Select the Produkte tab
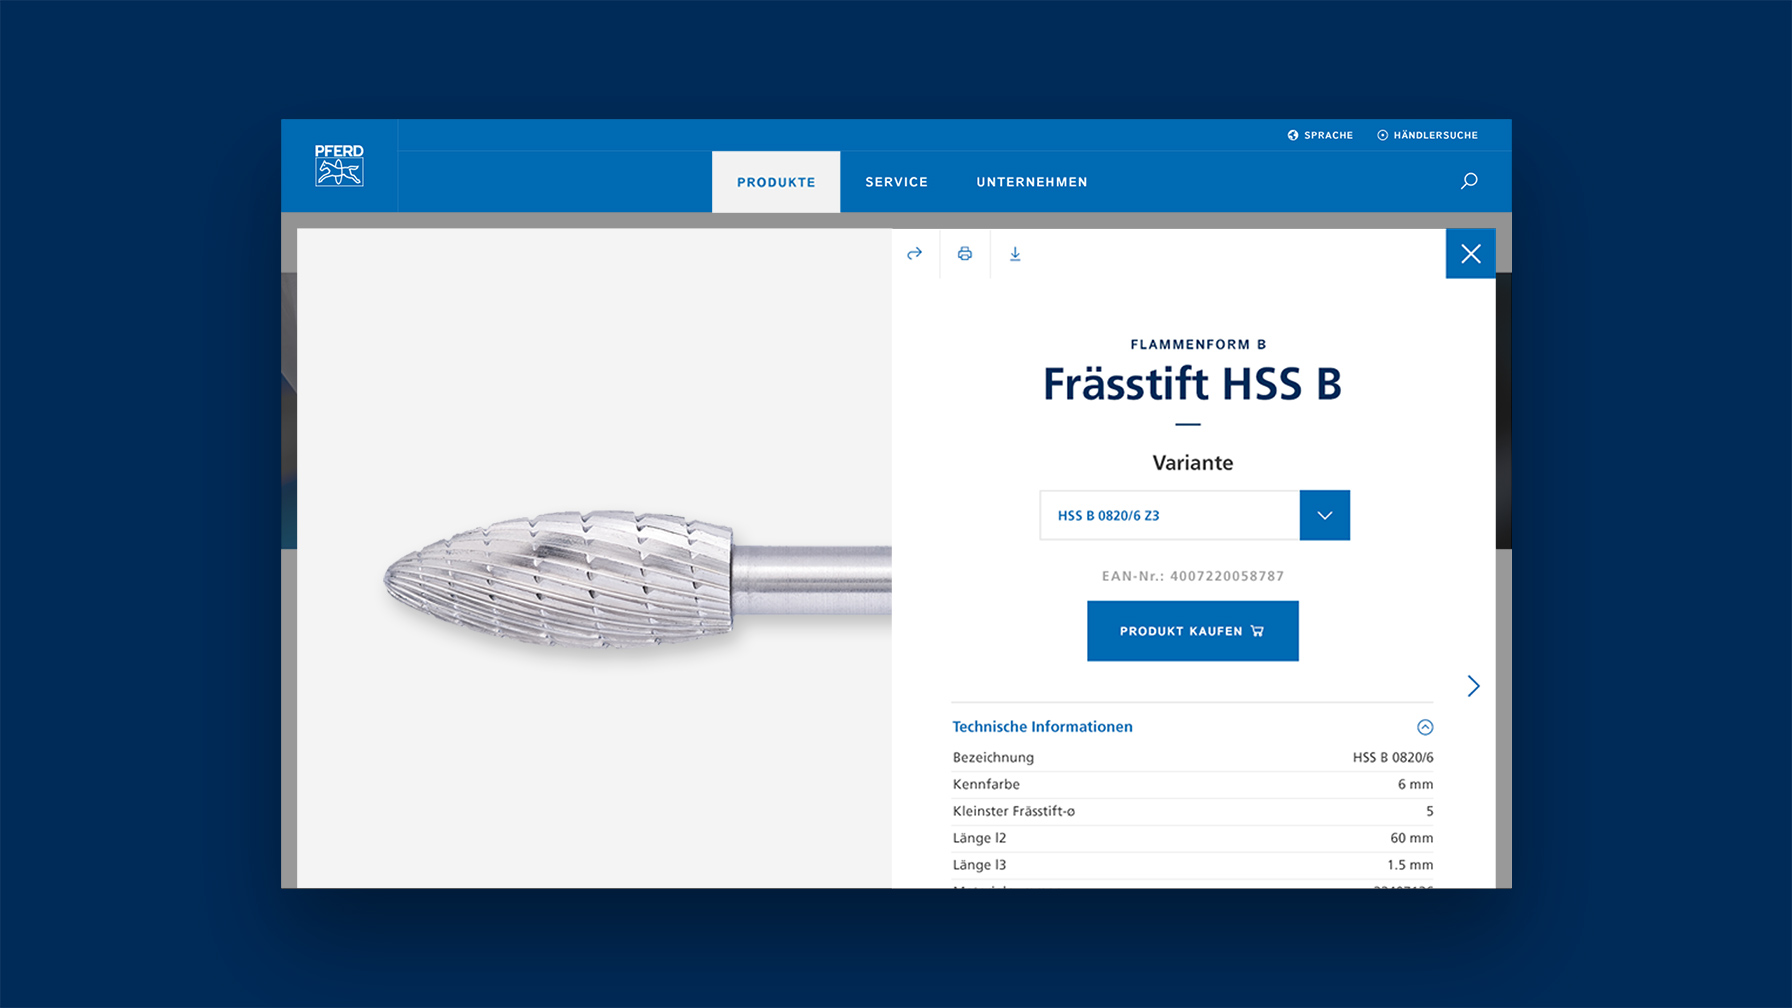Viewport: 1792px width, 1008px height. 776,182
